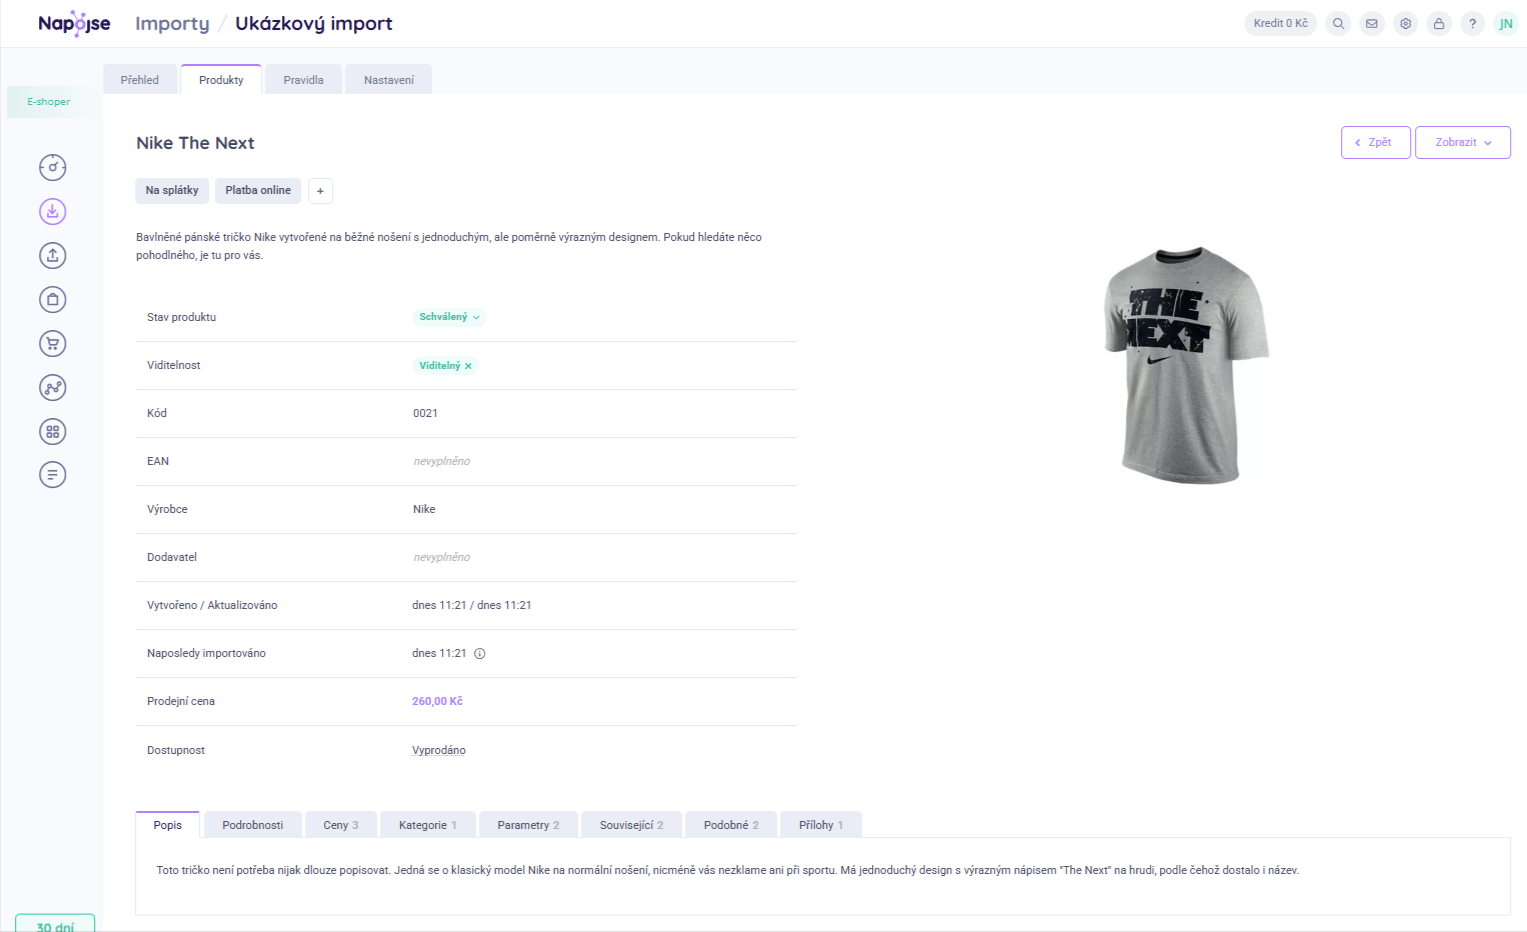Open the Zobrazit dropdown menu
The width and height of the screenshot is (1527, 932).
coord(1462,142)
